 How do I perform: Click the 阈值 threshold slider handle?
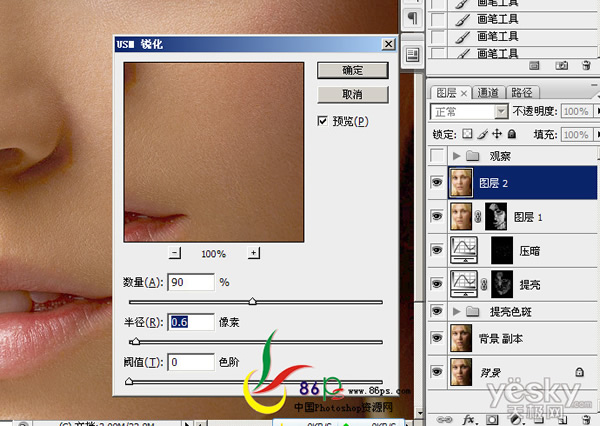point(129,381)
